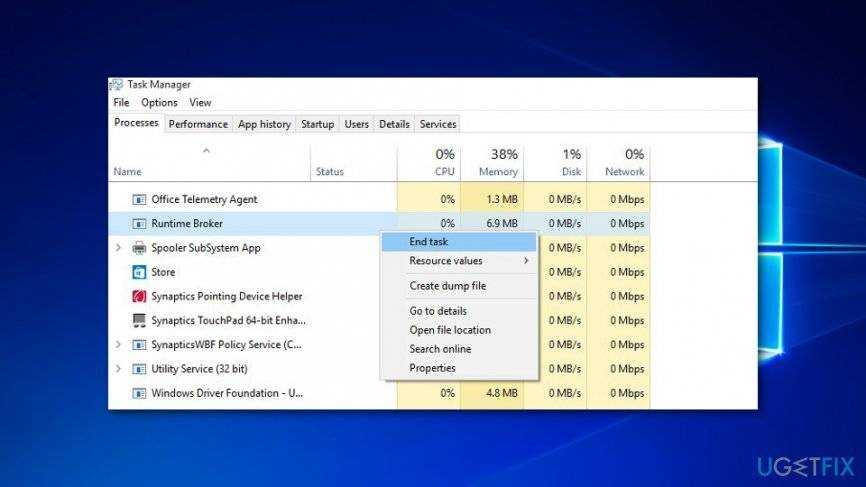Image resolution: width=866 pixels, height=487 pixels.
Task: Choose End task in the context menu
Action: pos(459,242)
